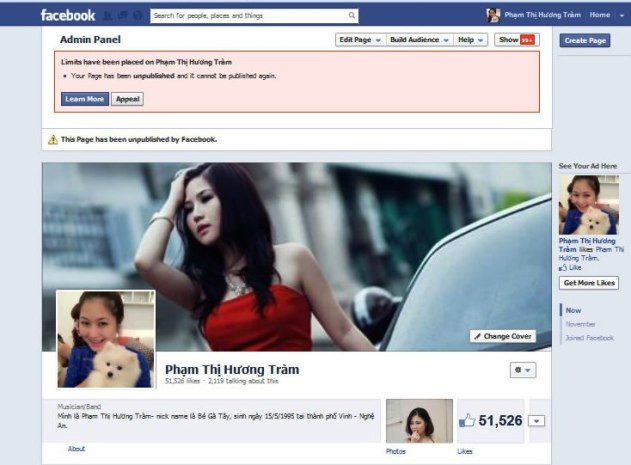The width and height of the screenshot is (631, 465).
Task: Go to Home in the header
Action: tap(600, 15)
